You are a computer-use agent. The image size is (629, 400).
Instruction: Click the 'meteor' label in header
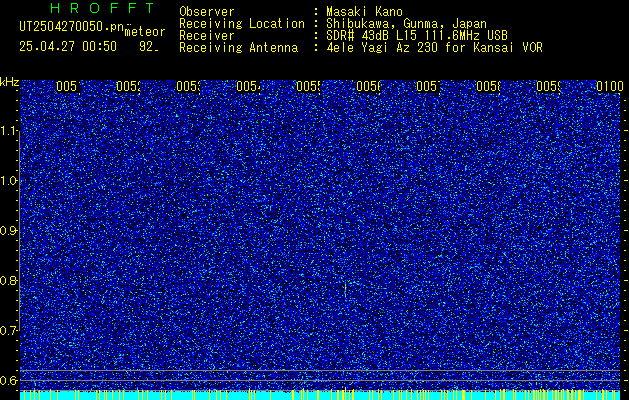145,32
